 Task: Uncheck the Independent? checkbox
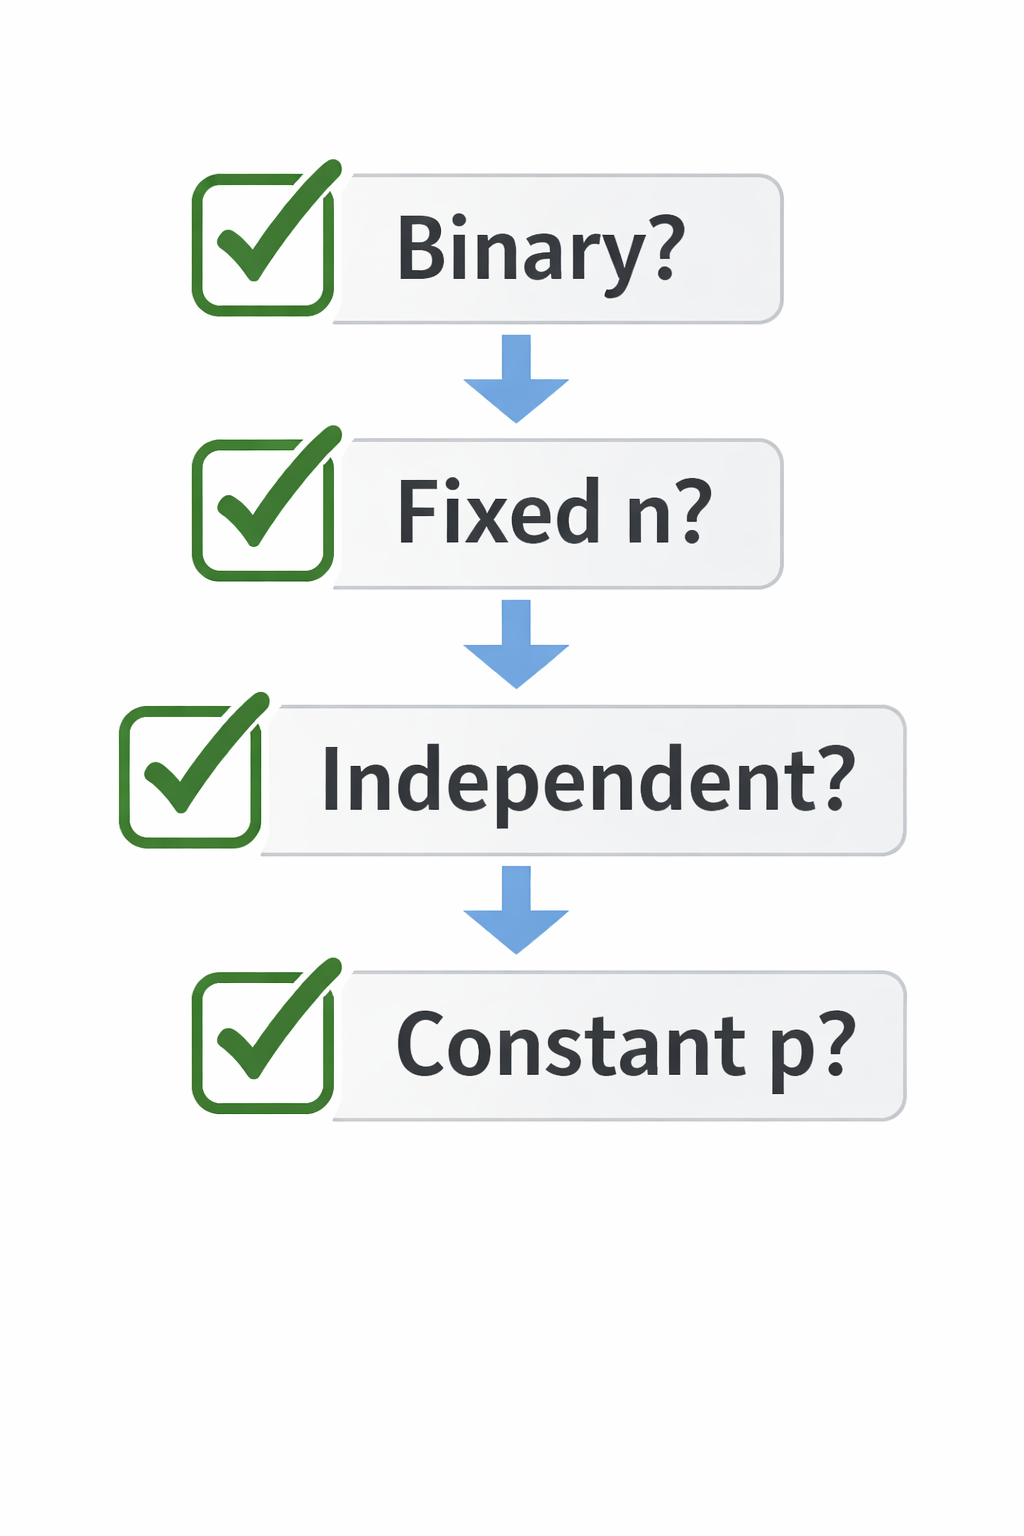190,777
